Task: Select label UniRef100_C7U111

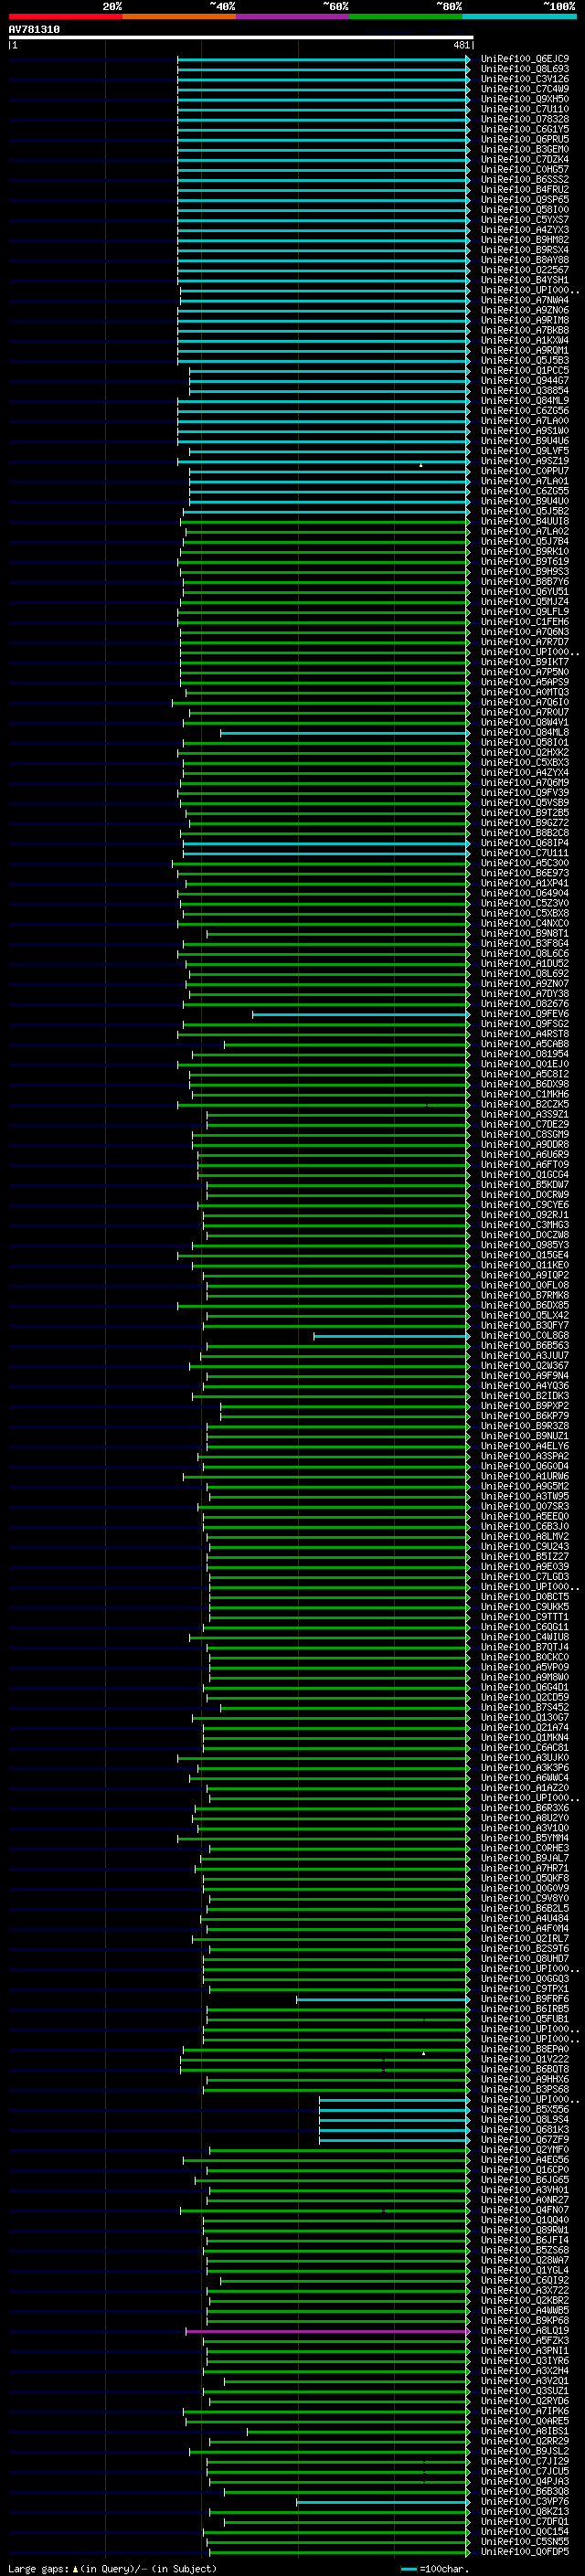Action: coord(525,853)
